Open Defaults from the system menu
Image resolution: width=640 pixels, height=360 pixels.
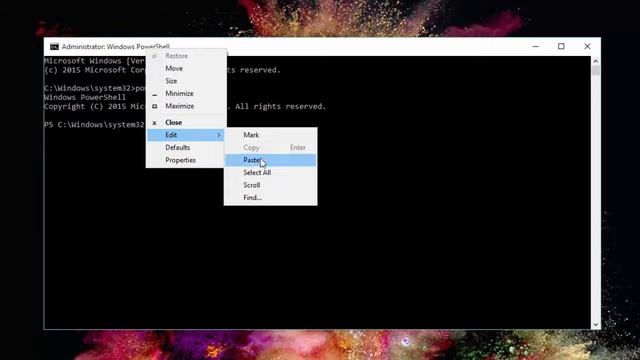pyautogui.click(x=186, y=147)
